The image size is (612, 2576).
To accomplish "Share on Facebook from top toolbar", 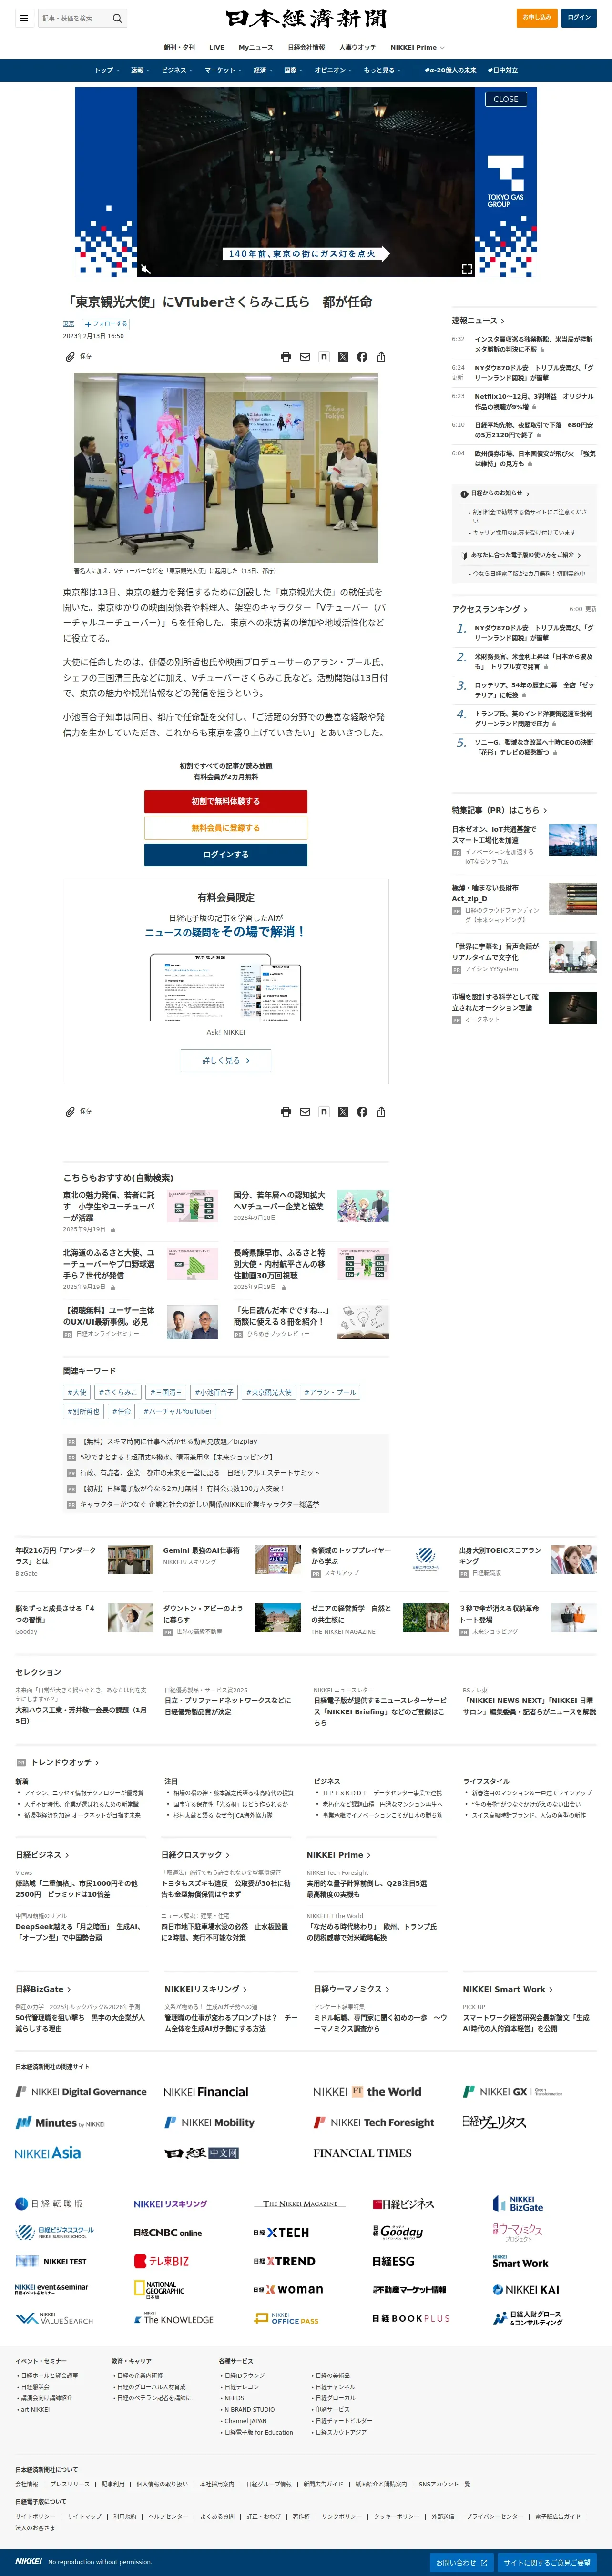I will tap(362, 357).
